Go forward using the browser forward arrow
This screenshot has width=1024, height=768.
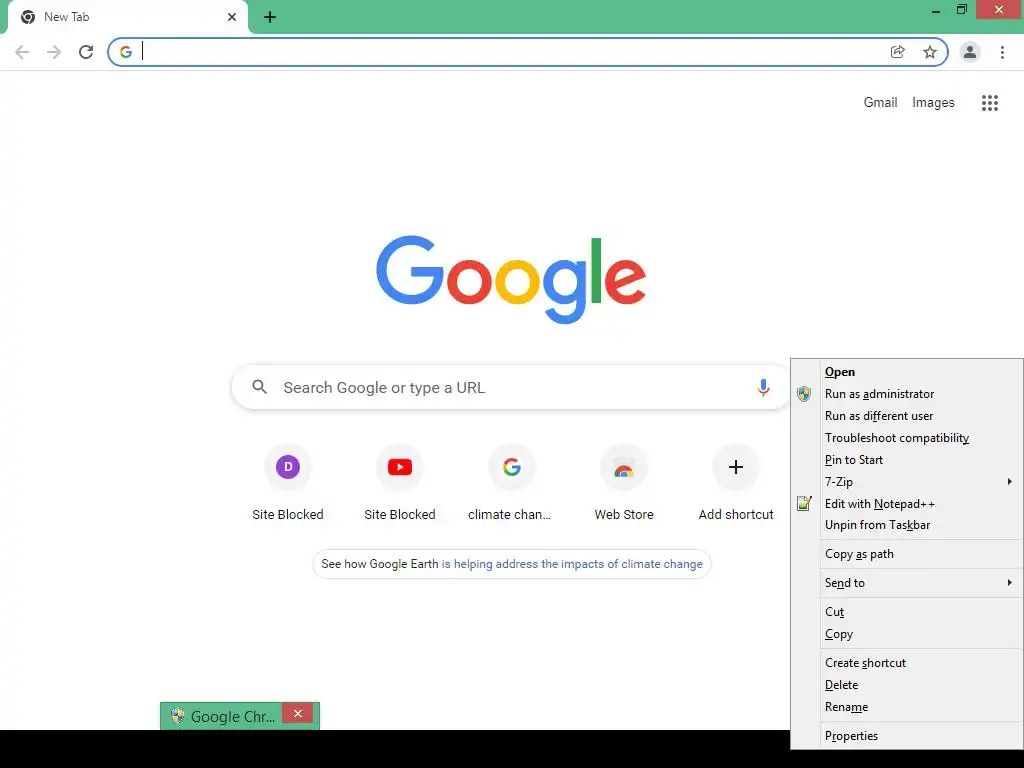54,52
